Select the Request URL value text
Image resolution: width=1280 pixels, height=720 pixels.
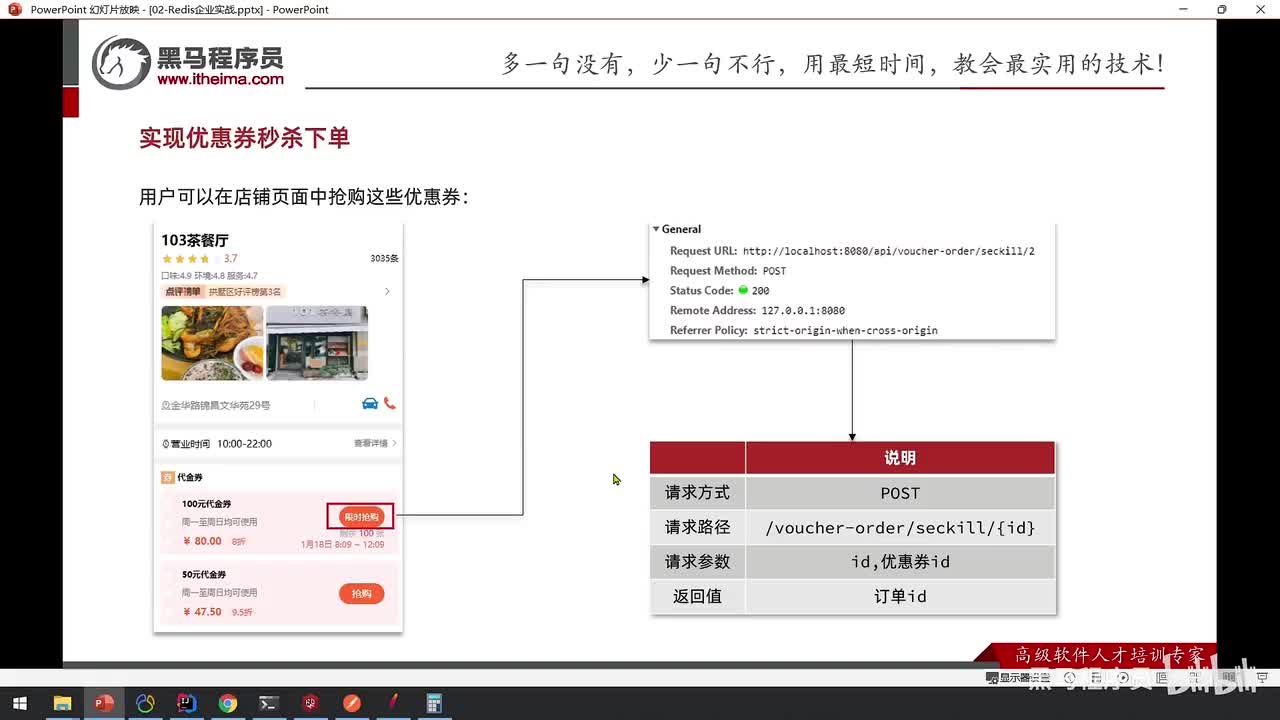click(x=888, y=251)
